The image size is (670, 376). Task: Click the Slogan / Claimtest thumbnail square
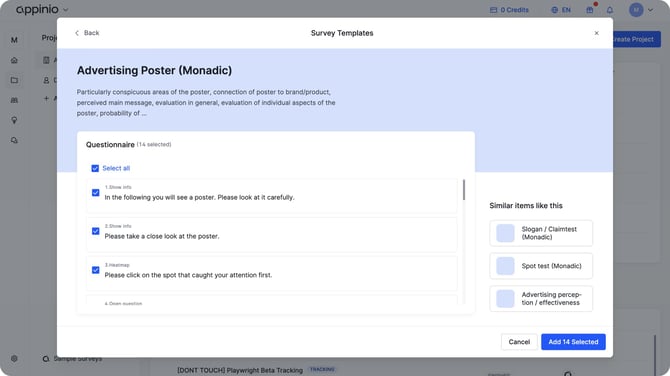(505, 233)
